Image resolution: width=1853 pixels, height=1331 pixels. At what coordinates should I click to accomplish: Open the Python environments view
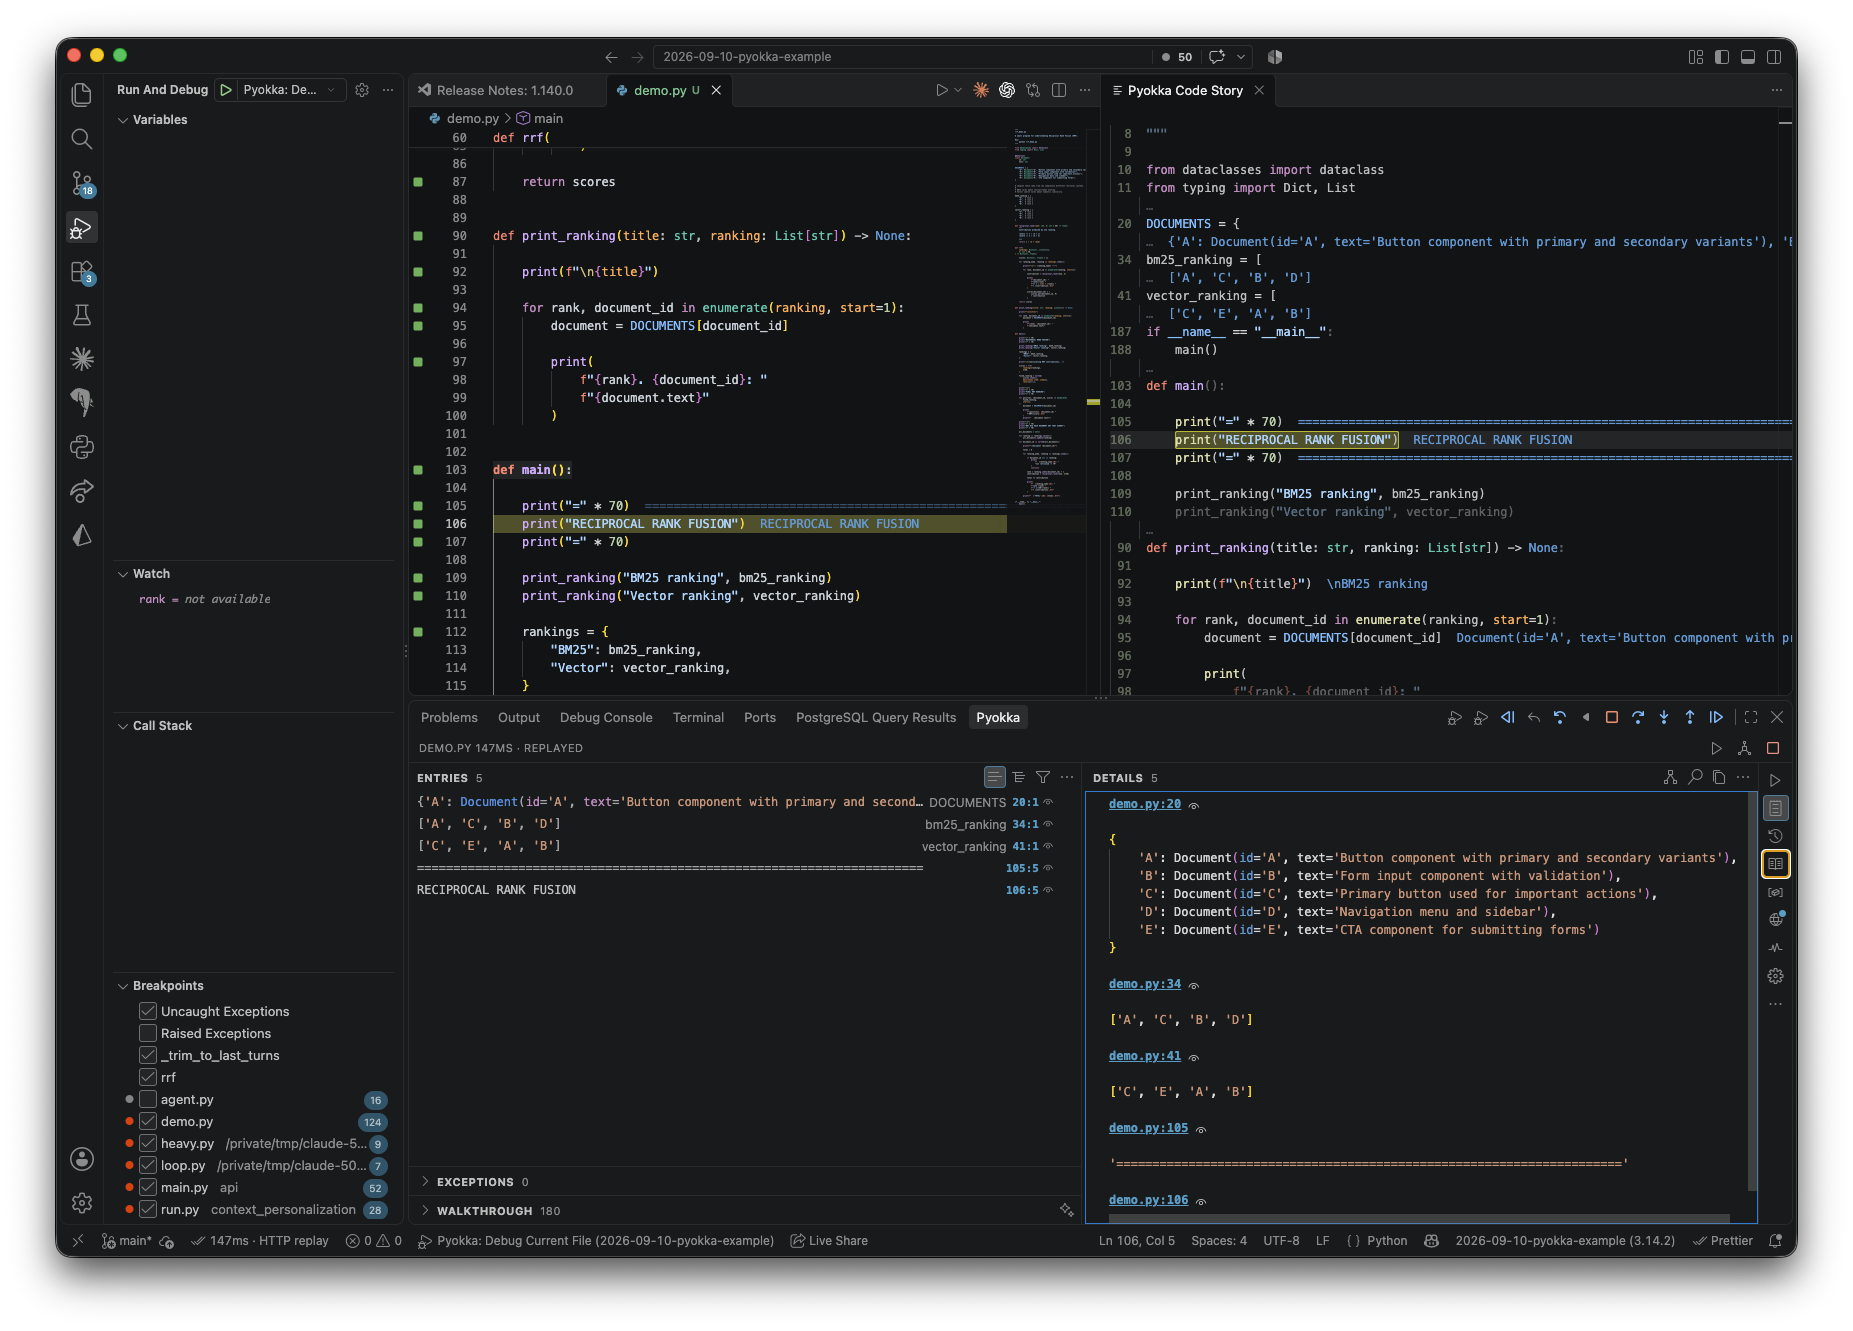[82, 447]
